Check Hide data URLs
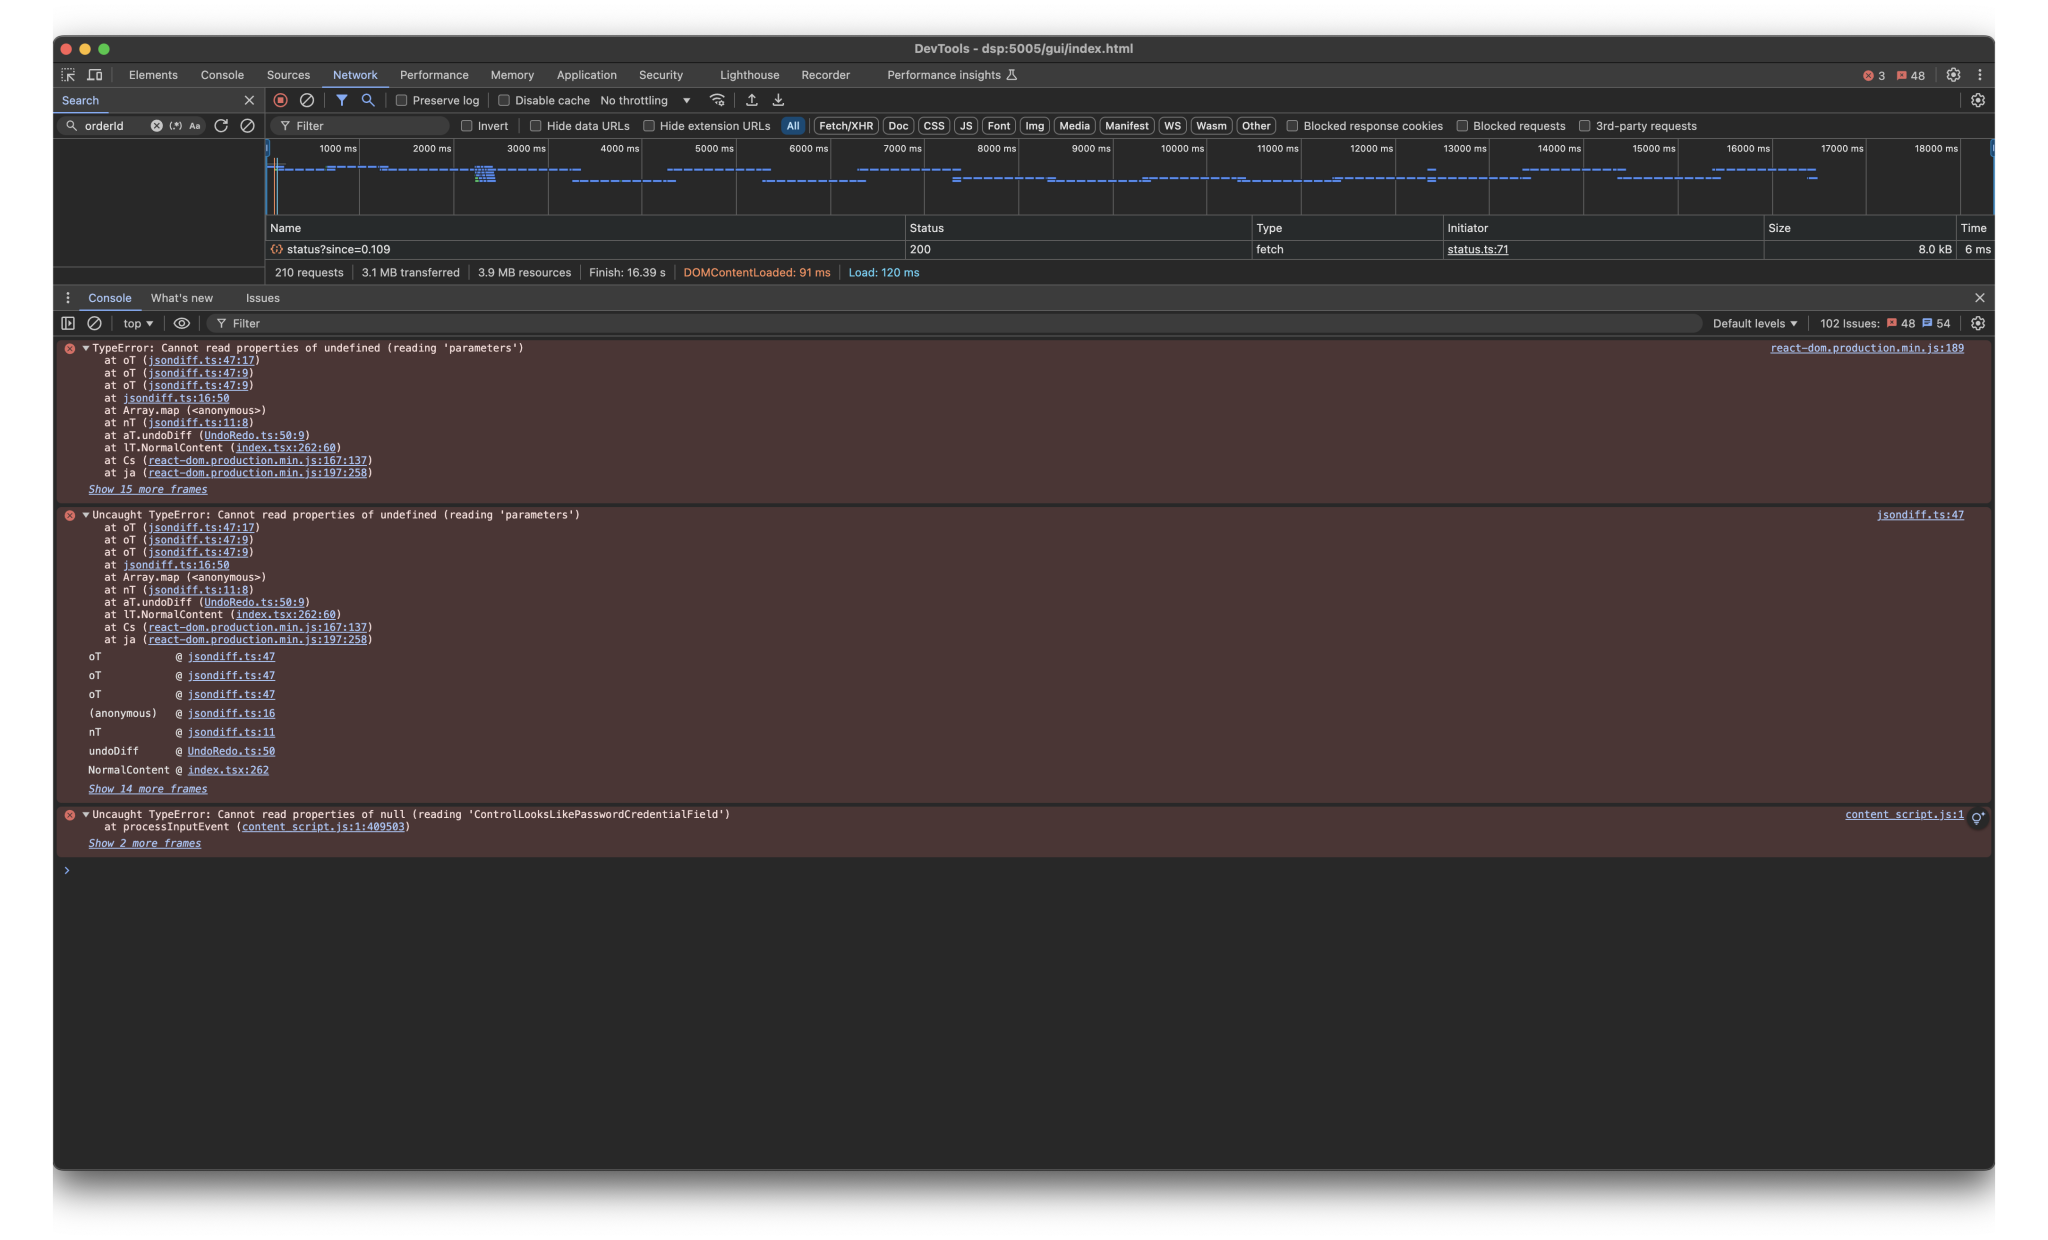Viewport: 2048px width, 1240px height. 535,126
